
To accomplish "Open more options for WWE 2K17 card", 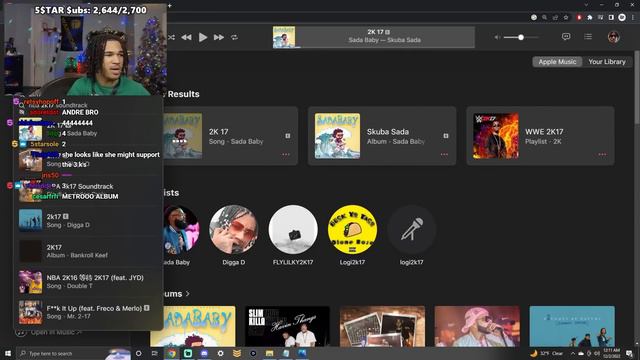I will click(602, 154).
